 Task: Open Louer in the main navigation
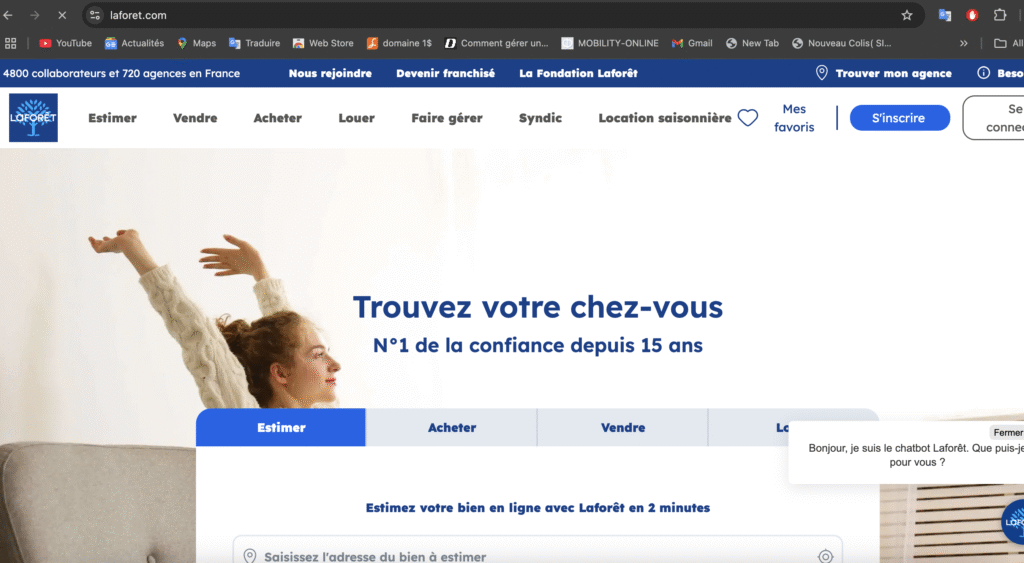(x=357, y=118)
